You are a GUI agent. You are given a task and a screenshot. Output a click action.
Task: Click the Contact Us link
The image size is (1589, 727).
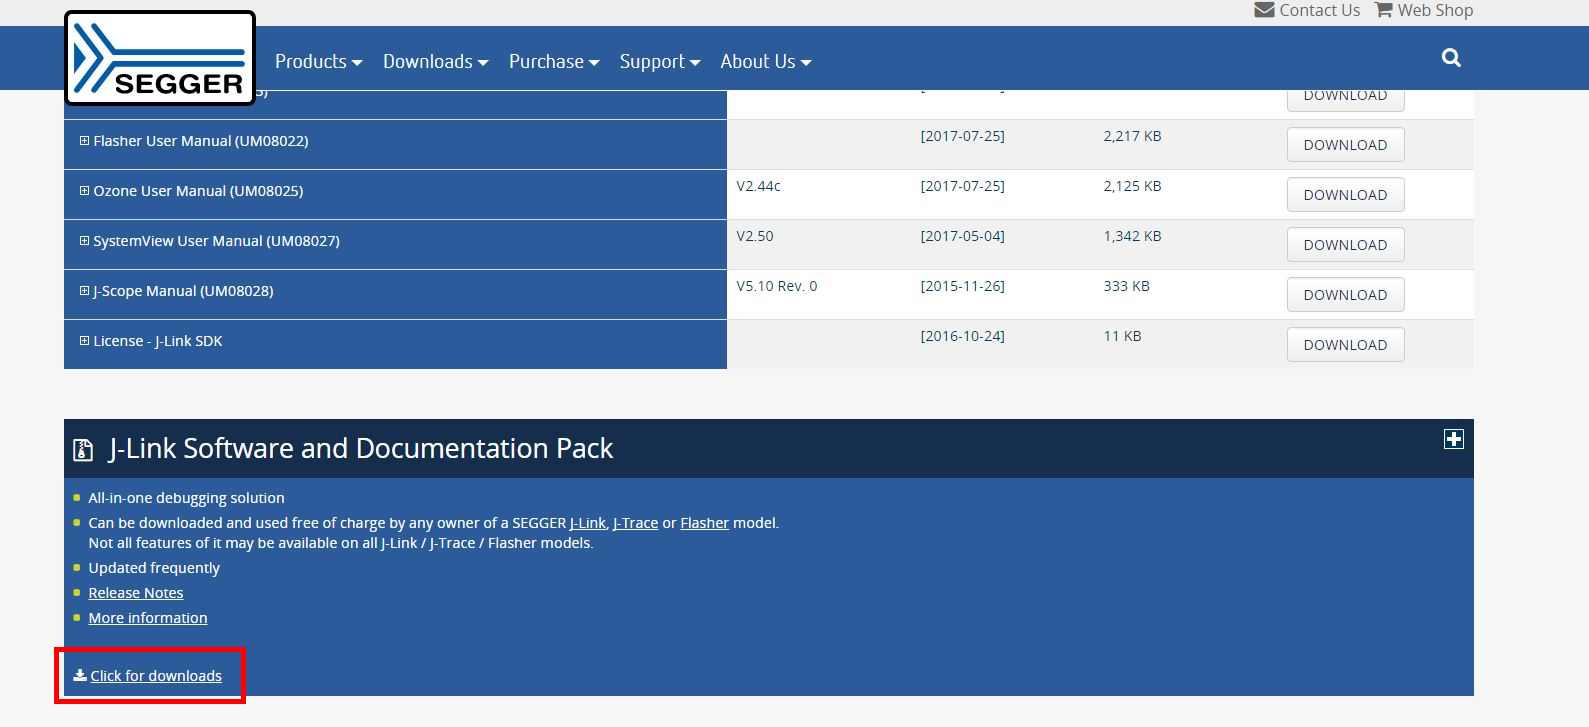pyautogui.click(x=1319, y=10)
